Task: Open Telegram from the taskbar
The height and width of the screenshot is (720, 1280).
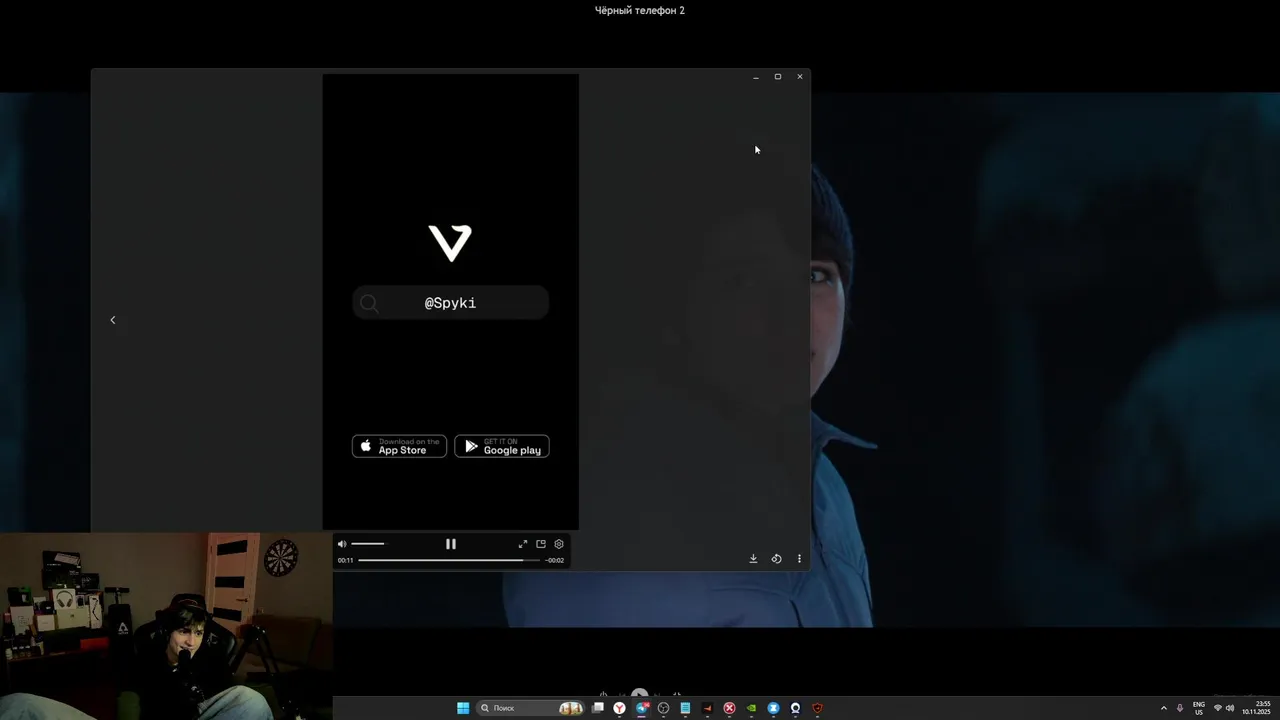Action: (x=641, y=708)
